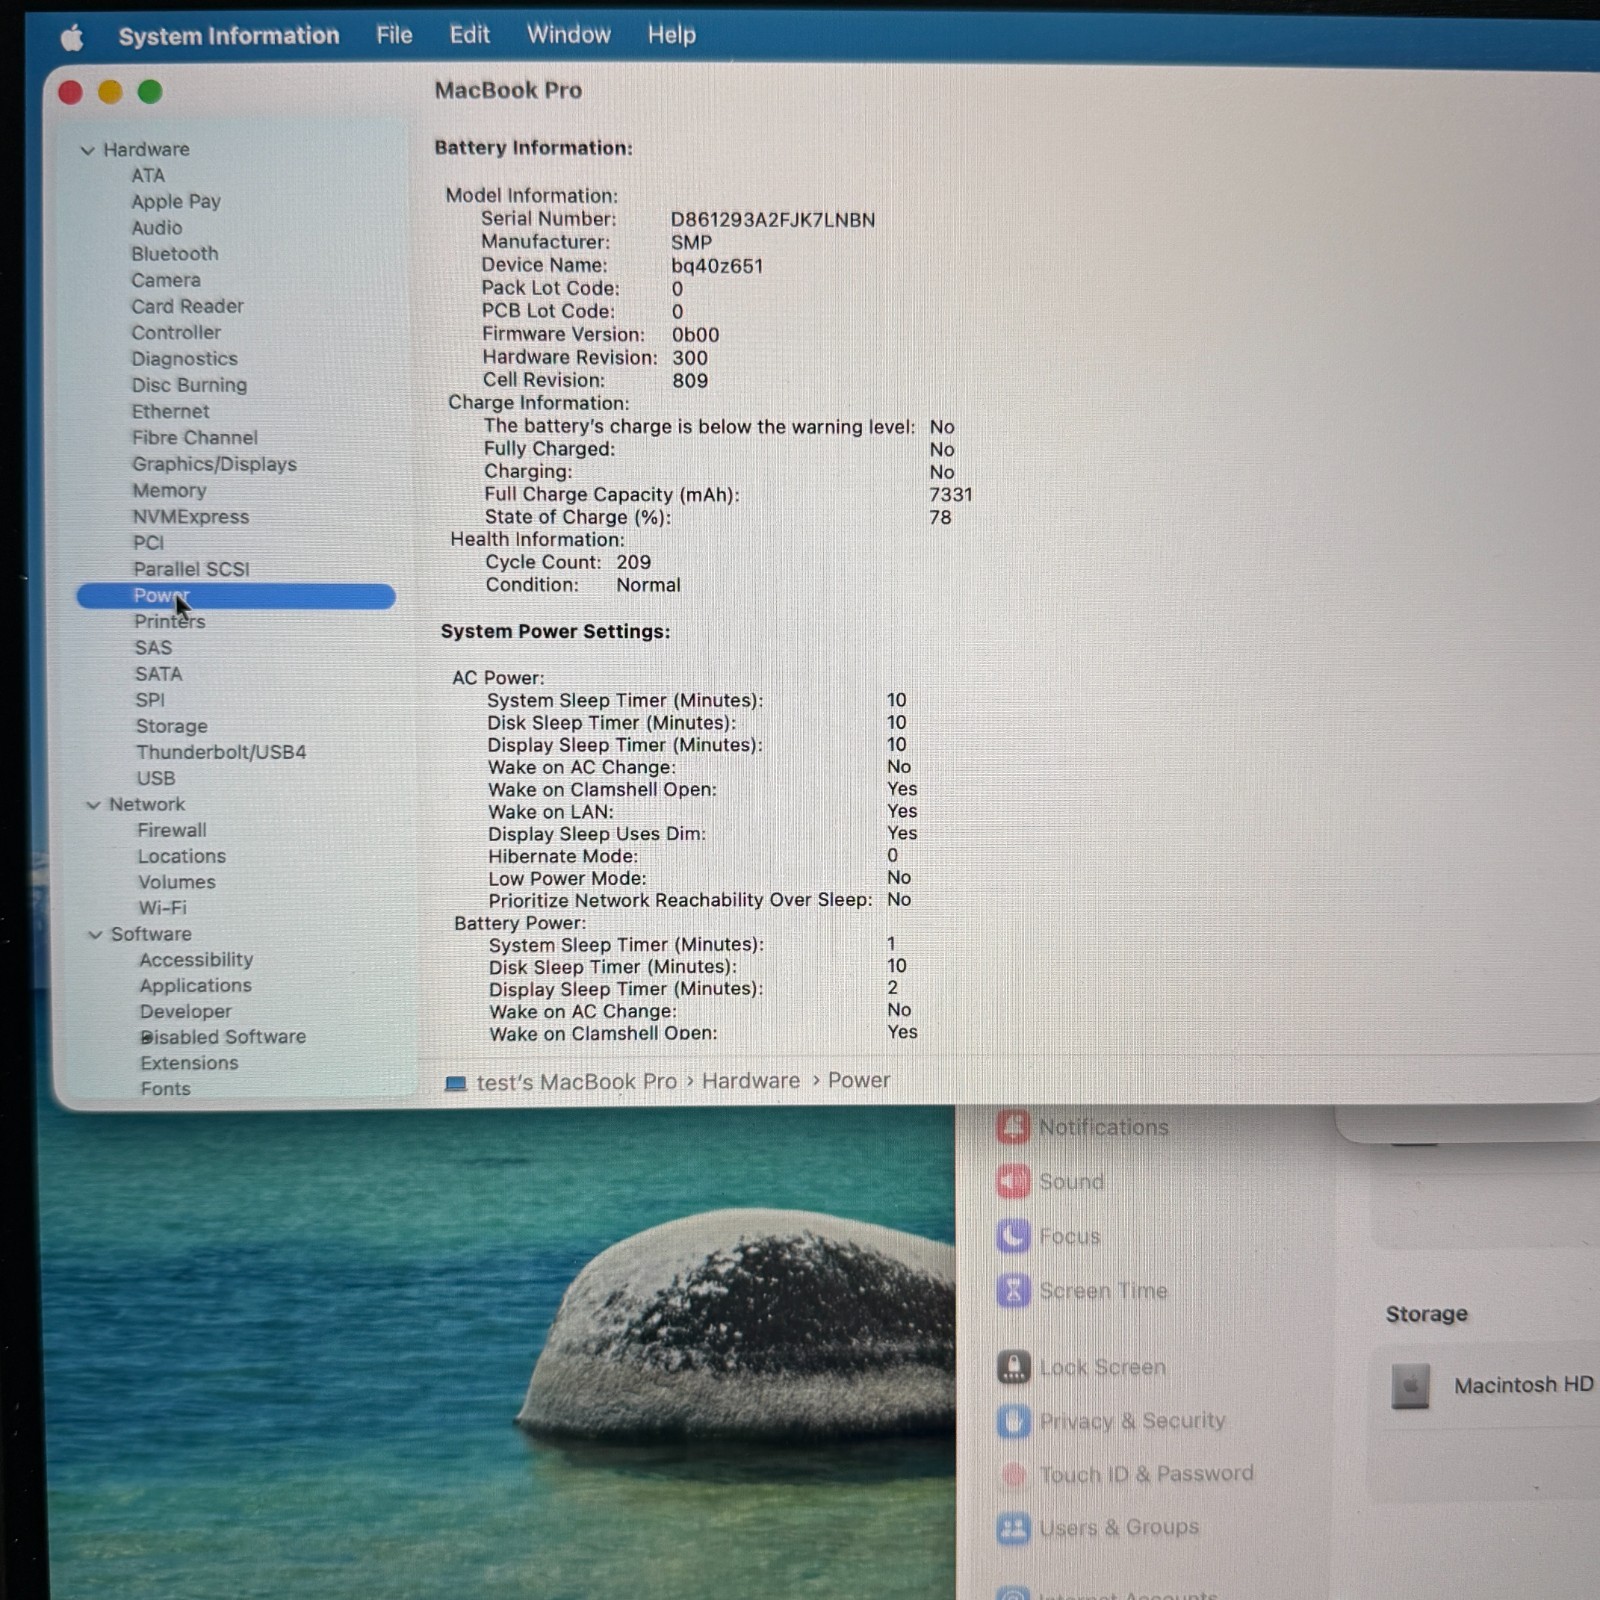Select Accessibility under Software
Viewport: 1600px width, 1600px height.
pyautogui.click(x=196, y=960)
